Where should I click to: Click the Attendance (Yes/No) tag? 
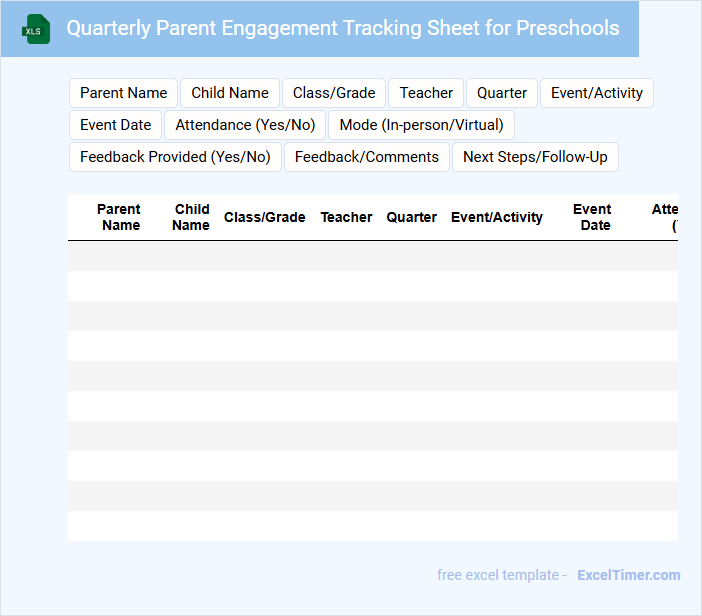click(x=245, y=125)
